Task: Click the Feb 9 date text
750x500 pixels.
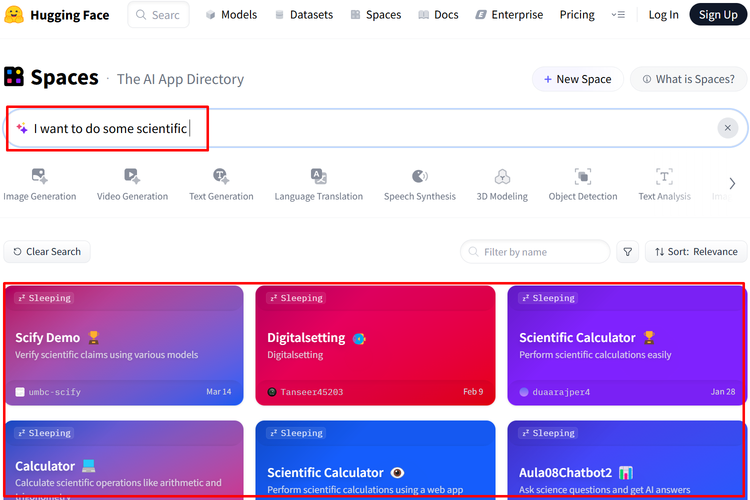Action: 473,392
